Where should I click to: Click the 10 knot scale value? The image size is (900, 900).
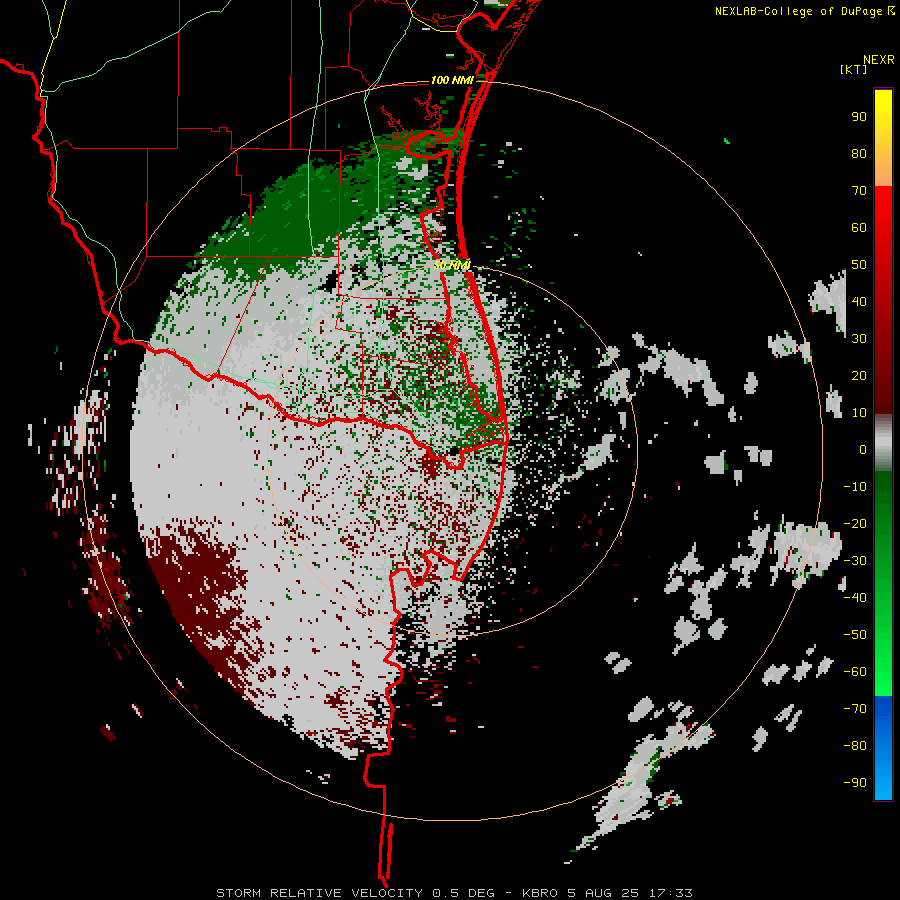click(x=859, y=413)
